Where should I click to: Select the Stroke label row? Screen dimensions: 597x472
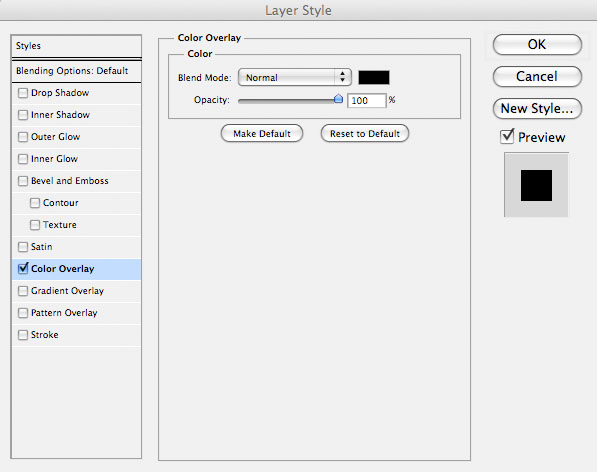coord(77,335)
